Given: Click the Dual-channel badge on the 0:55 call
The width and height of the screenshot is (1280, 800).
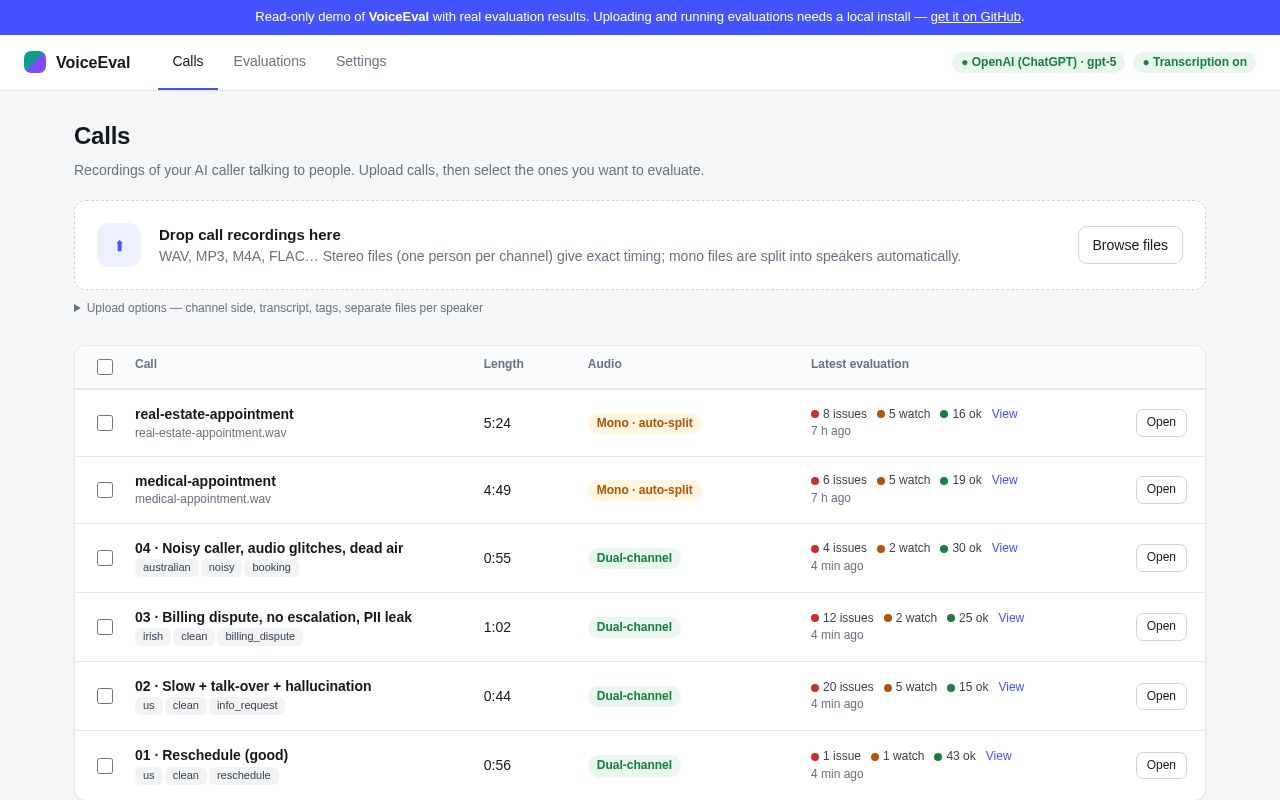Looking at the screenshot, I should click(634, 558).
